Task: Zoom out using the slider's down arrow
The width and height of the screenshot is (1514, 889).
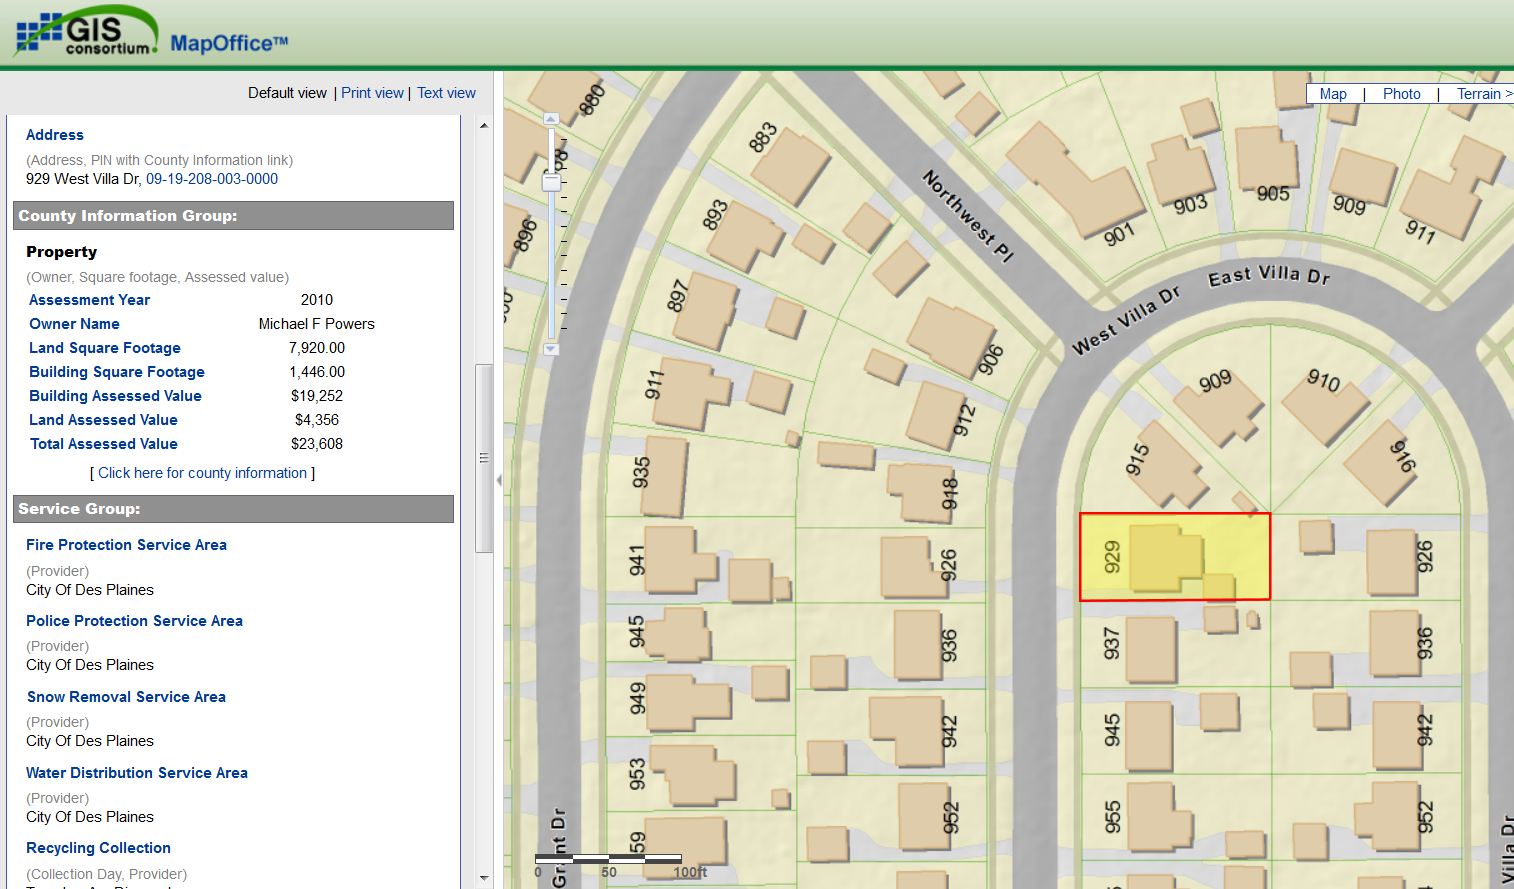Action: point(549,349)
